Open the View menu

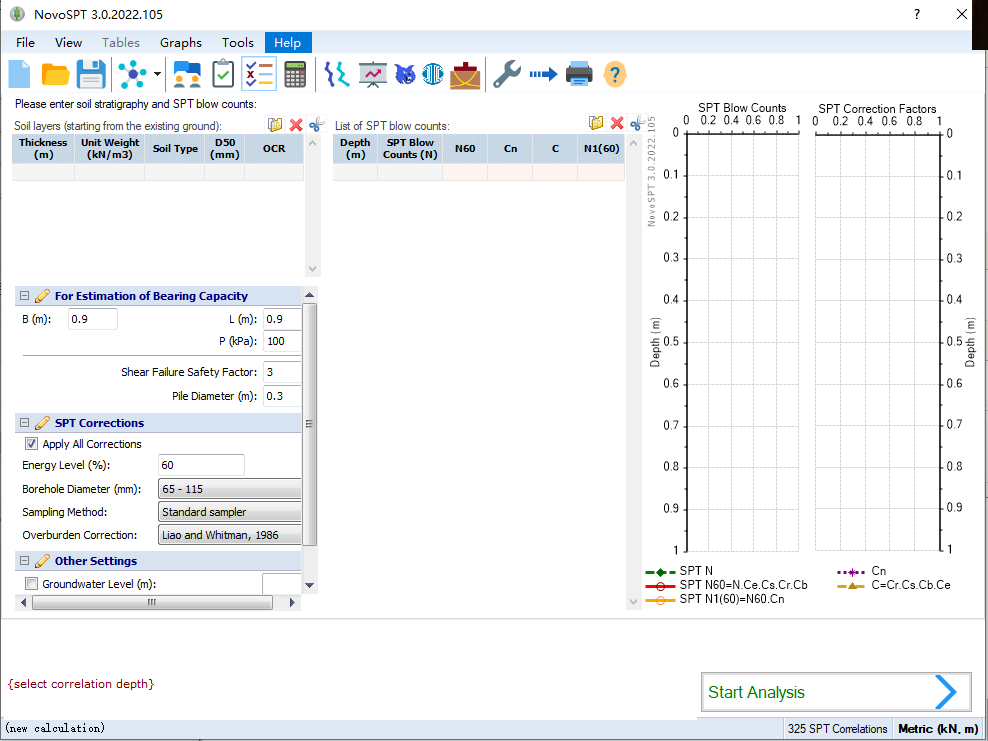click(x=68, y=42)
